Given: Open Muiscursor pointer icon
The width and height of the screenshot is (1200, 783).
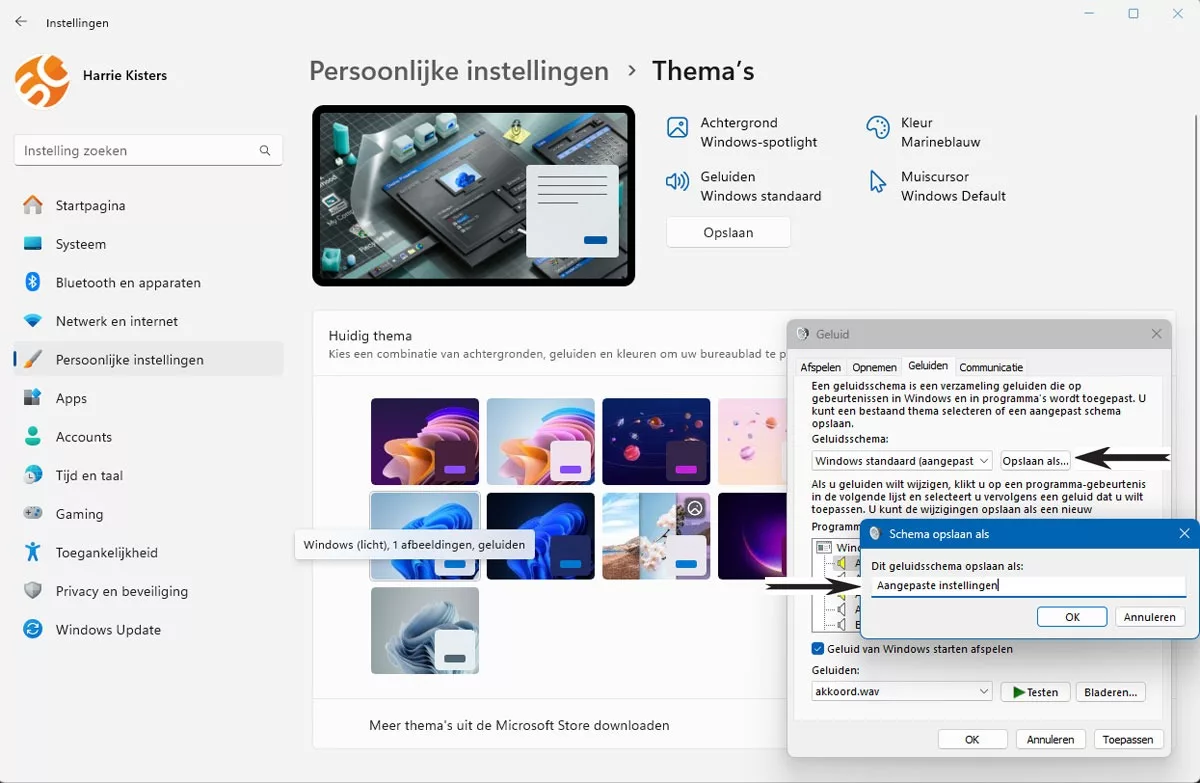Looking at the screenshot, I should click(877, 182).
